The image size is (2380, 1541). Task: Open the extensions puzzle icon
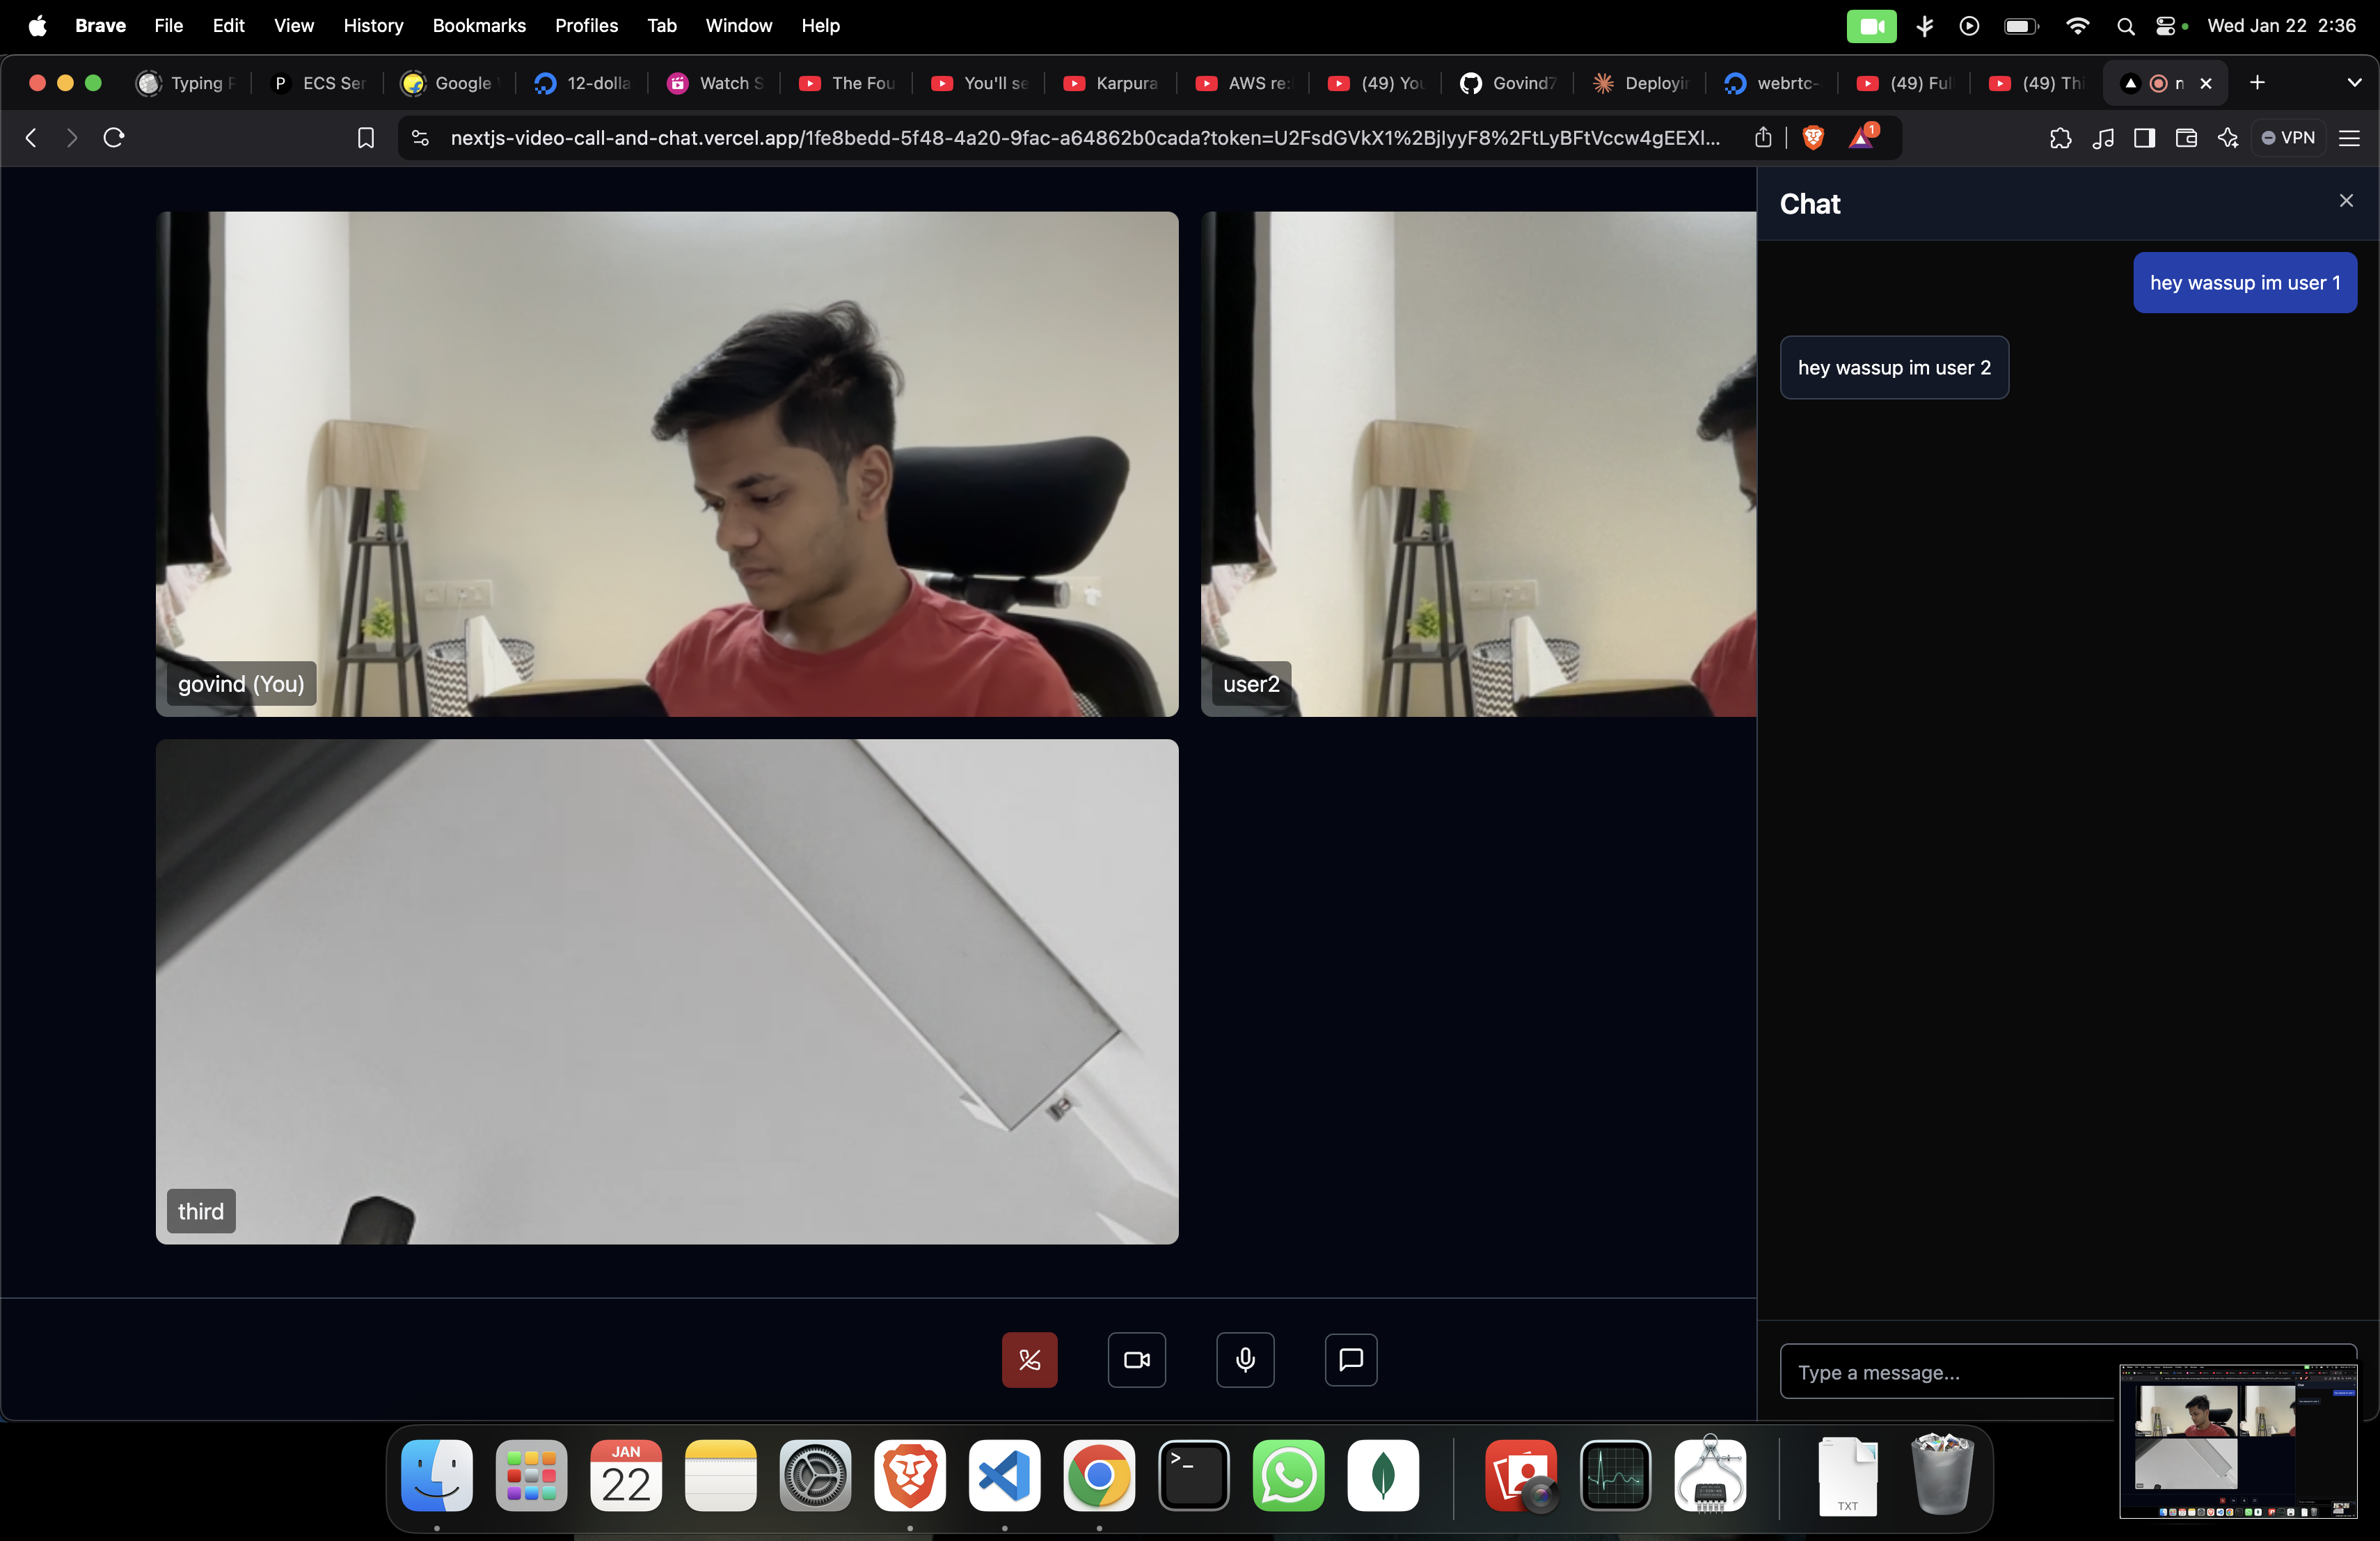(2060, 138)
